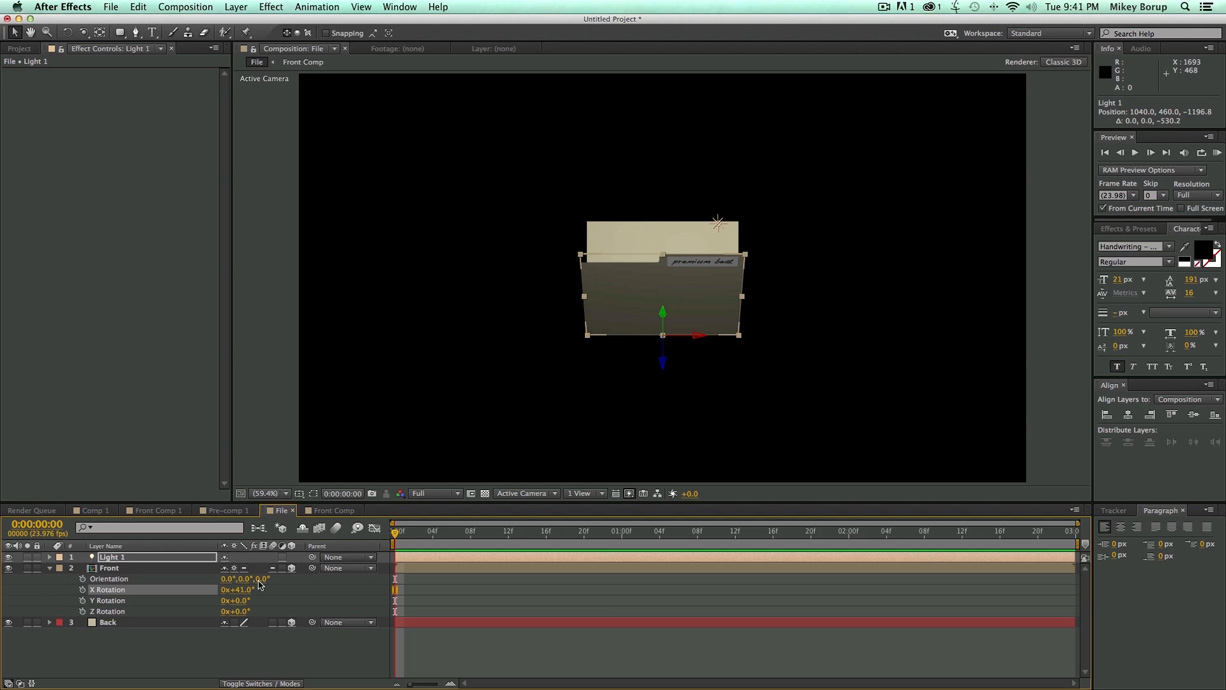Open the Resolution dropdown set to Full
Viewport: 1226px width, 690px height.
(1197, 194)
